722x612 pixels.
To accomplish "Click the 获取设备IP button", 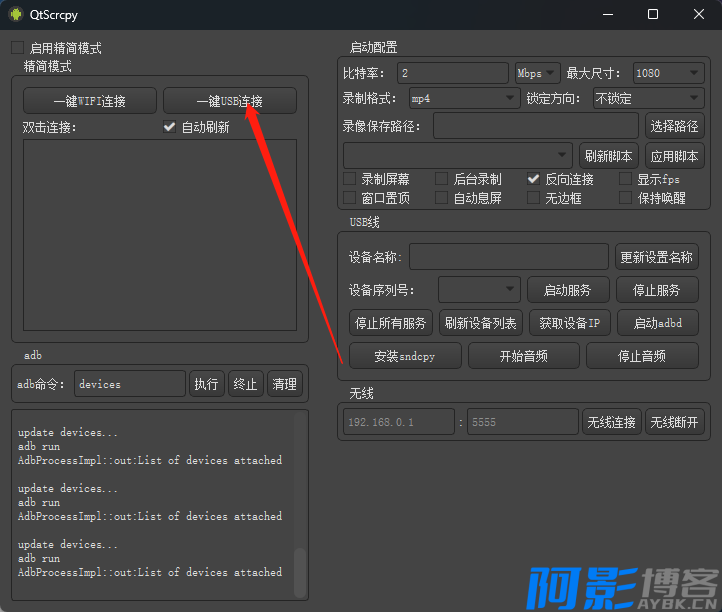I will point(570,323).
